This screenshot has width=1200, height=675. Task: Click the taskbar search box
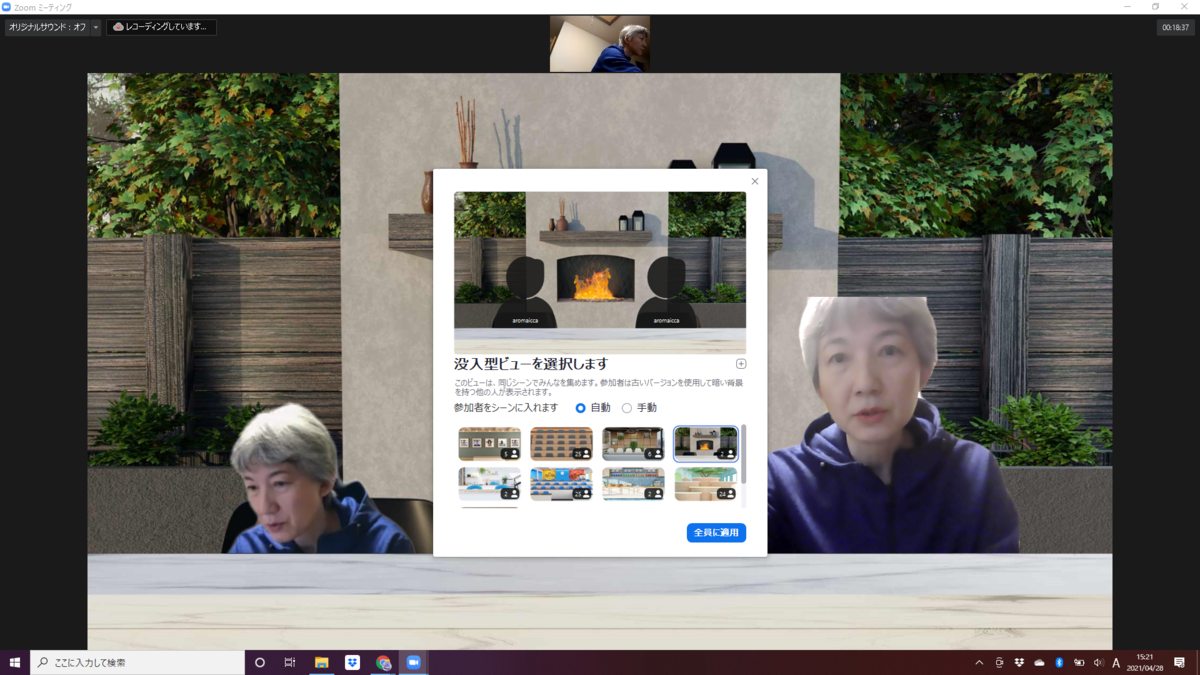click(137, 662)
